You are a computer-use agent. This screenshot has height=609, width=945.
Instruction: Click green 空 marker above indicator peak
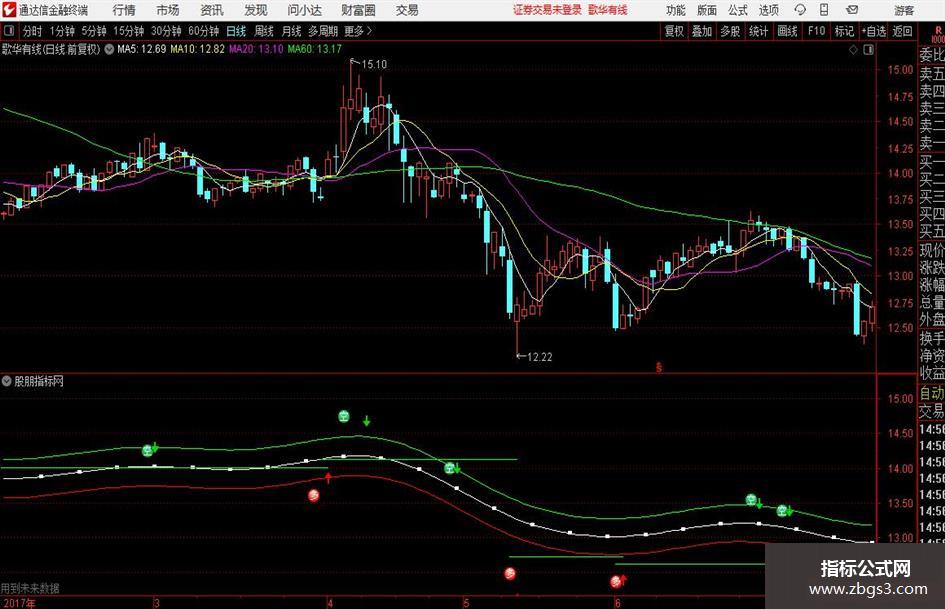click(x=344, y=416)
